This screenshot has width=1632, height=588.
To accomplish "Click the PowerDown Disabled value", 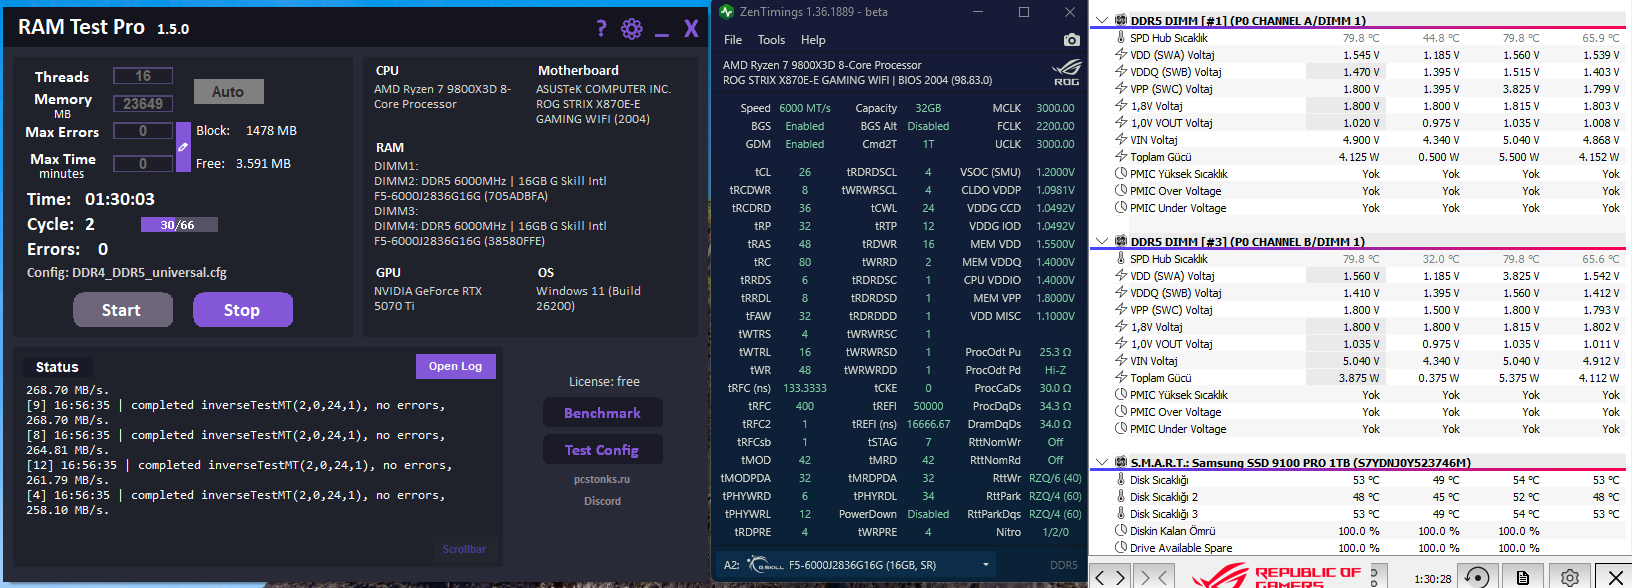I will [x=928, y=514].
